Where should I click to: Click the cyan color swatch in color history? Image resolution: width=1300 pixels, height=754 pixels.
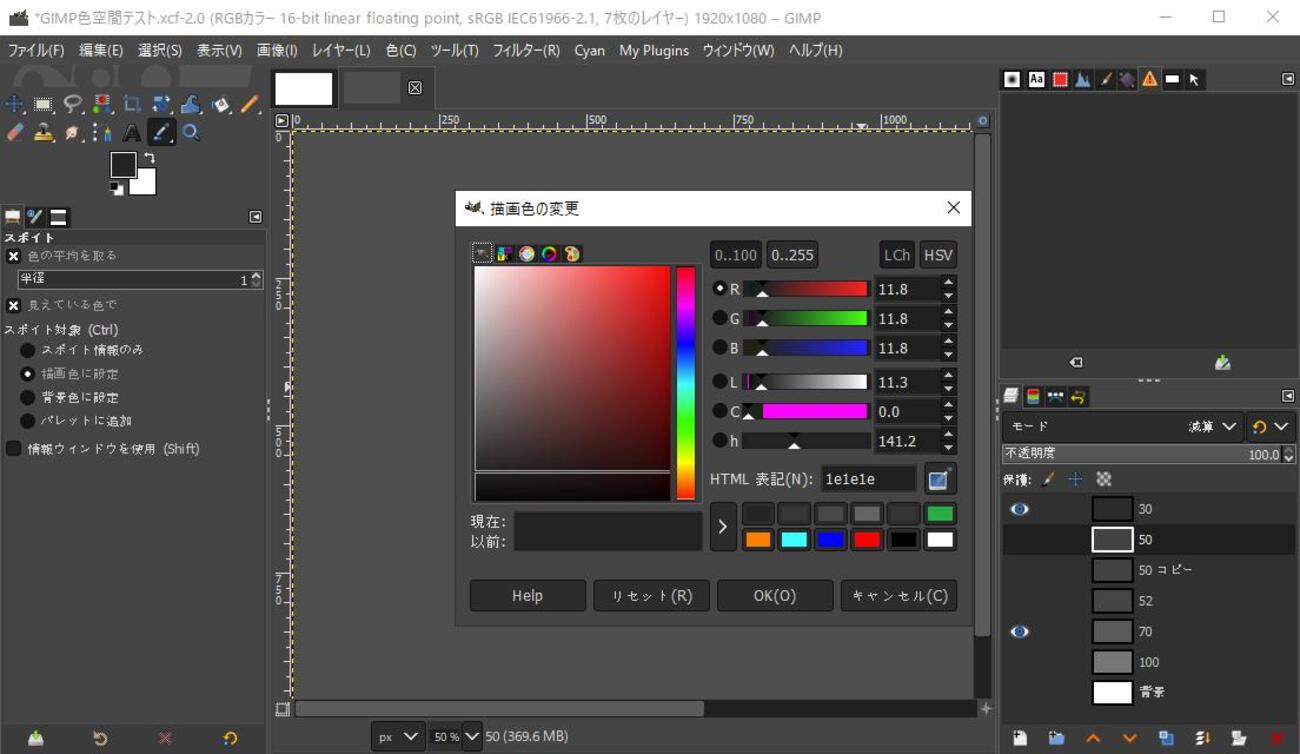click(794, 540)
